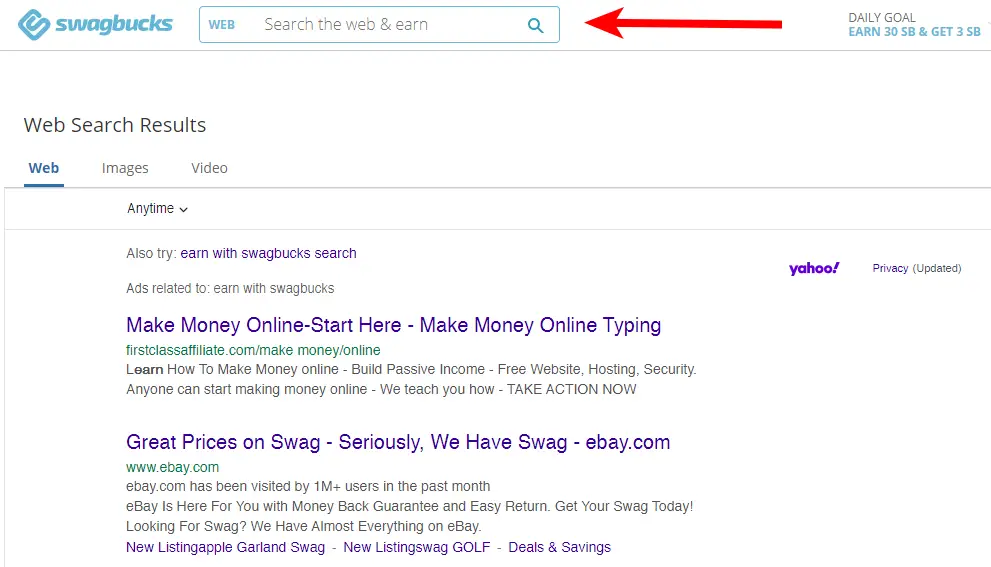Click the ebay.com visited by 1M+ users text
This screenshot has width=991, height=567.
click(308, 486)
